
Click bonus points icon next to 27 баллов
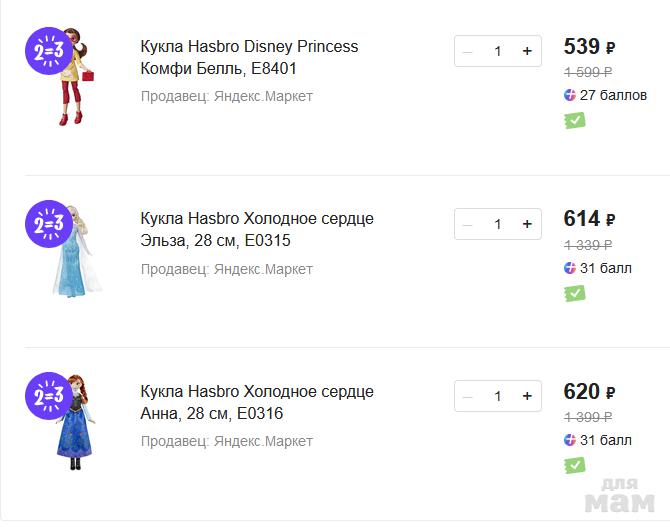[x=570, y=95]
